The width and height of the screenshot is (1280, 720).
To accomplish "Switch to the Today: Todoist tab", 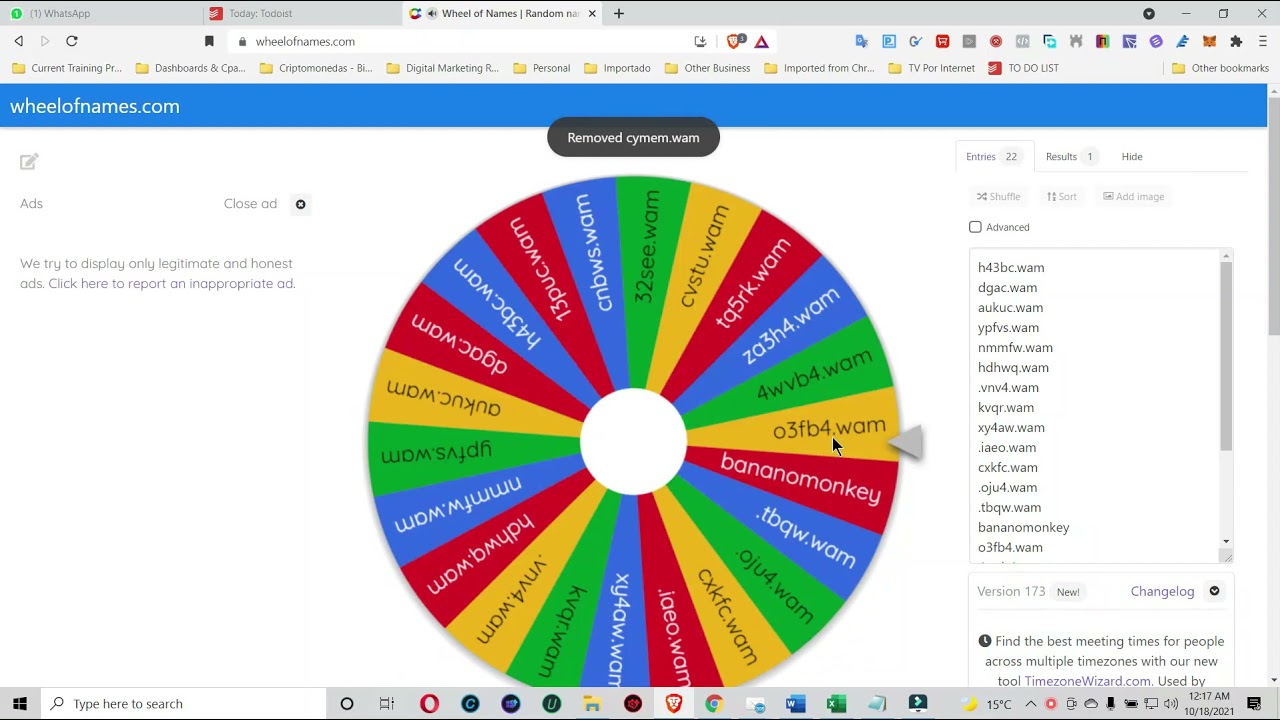I will coord(300,14).
